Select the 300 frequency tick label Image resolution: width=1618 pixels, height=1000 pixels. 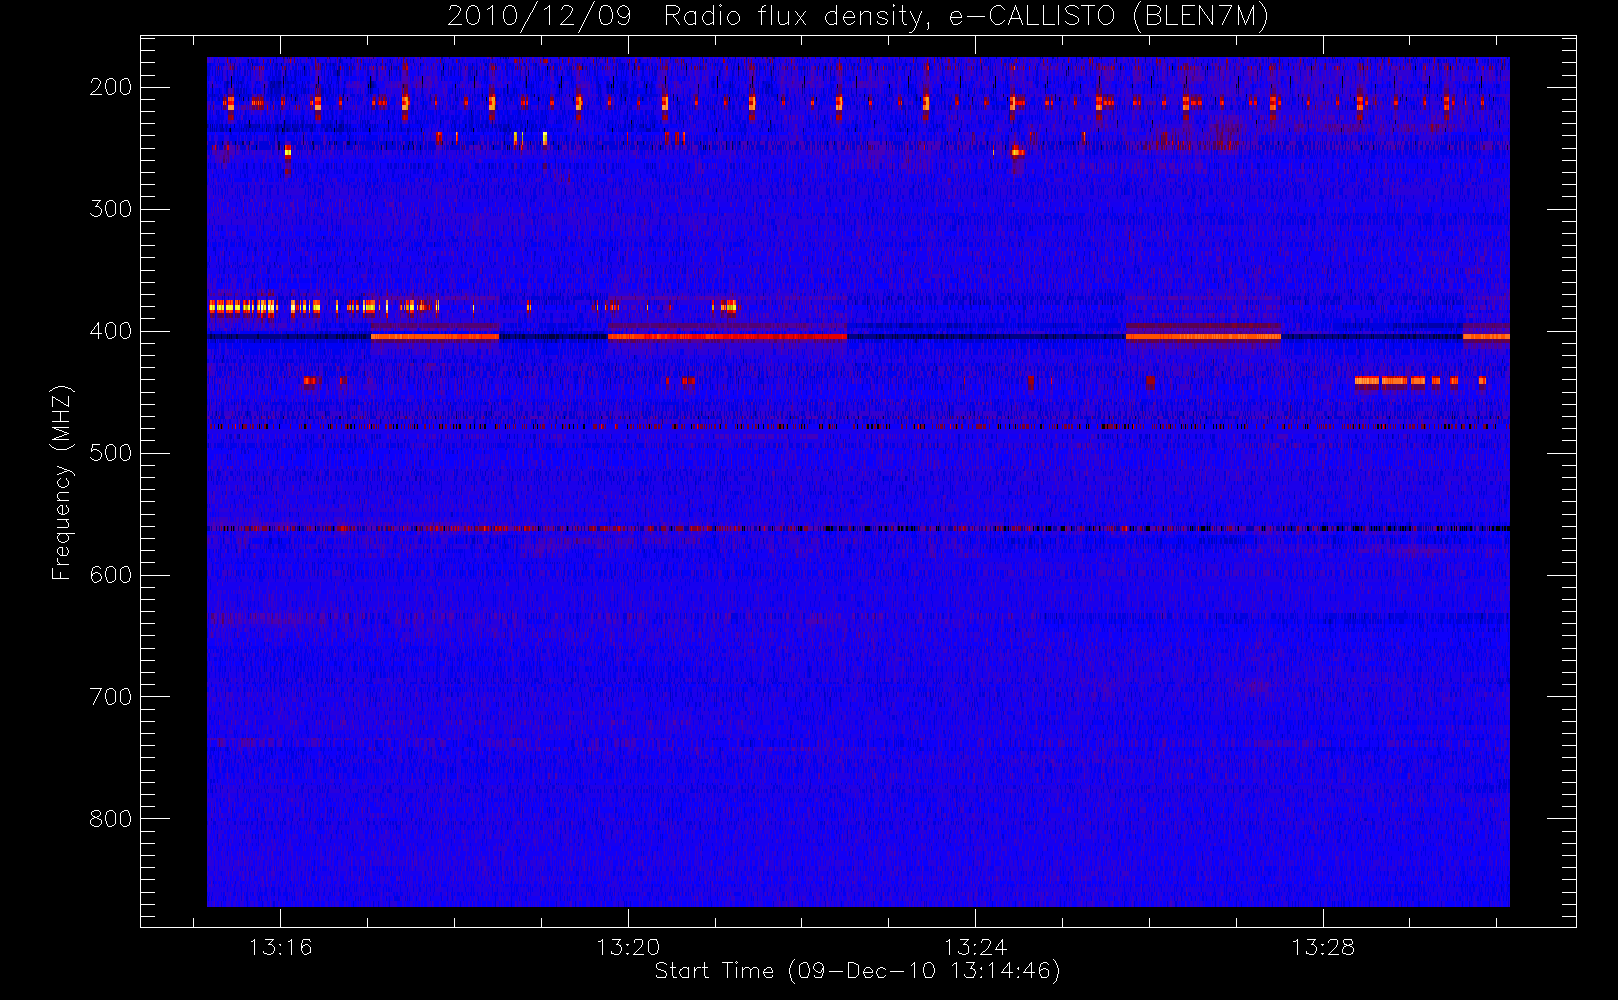110,209
